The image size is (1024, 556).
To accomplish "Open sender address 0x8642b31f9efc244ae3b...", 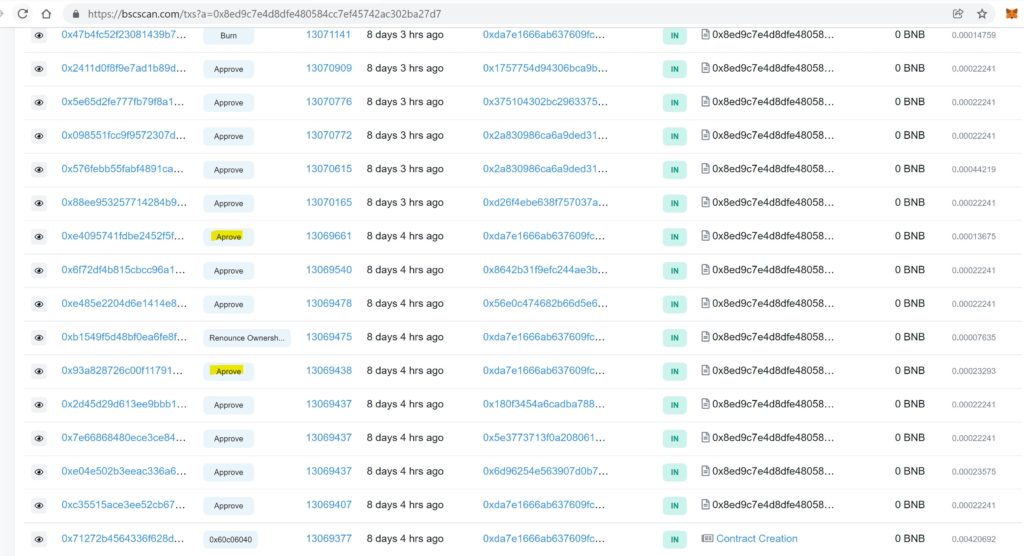I will (545, 270).
